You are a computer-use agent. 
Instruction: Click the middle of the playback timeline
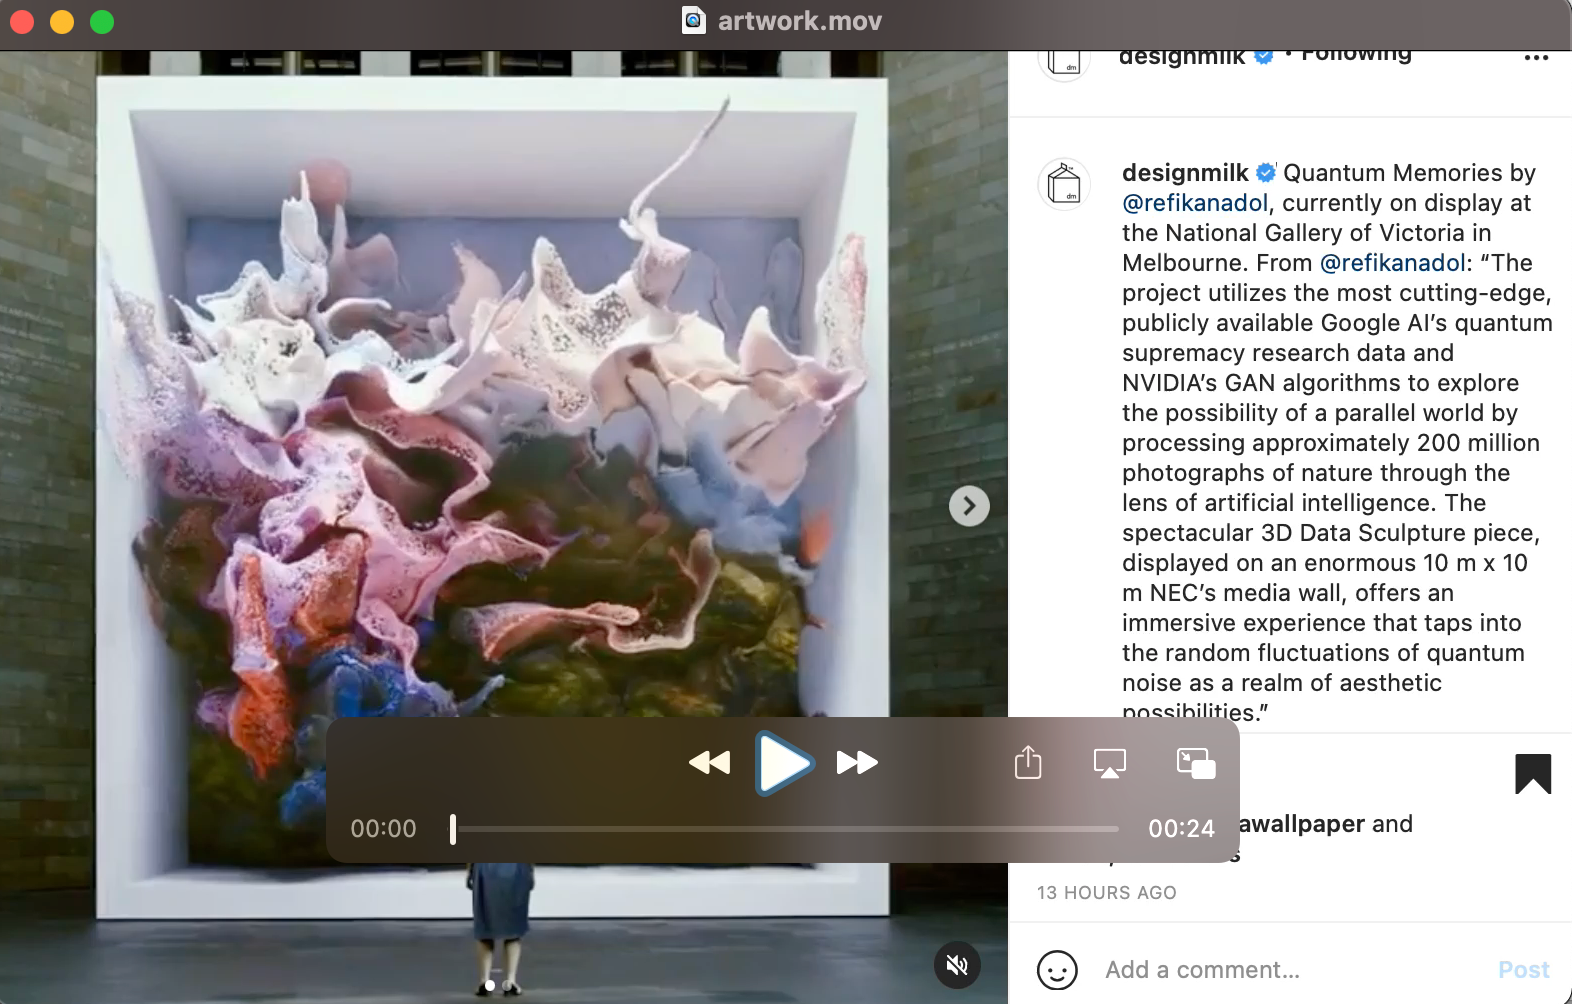785,829
